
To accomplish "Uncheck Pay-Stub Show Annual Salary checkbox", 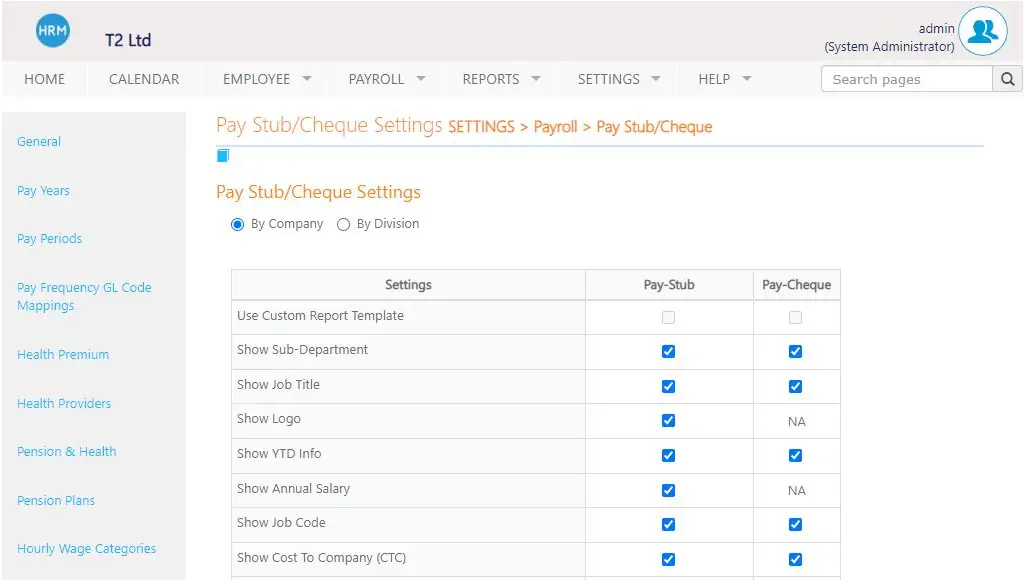I will [x=668, y=491].
